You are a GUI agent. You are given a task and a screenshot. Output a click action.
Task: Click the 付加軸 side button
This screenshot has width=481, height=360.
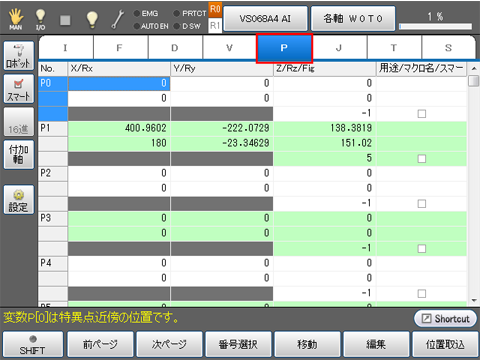pos(19,155)
